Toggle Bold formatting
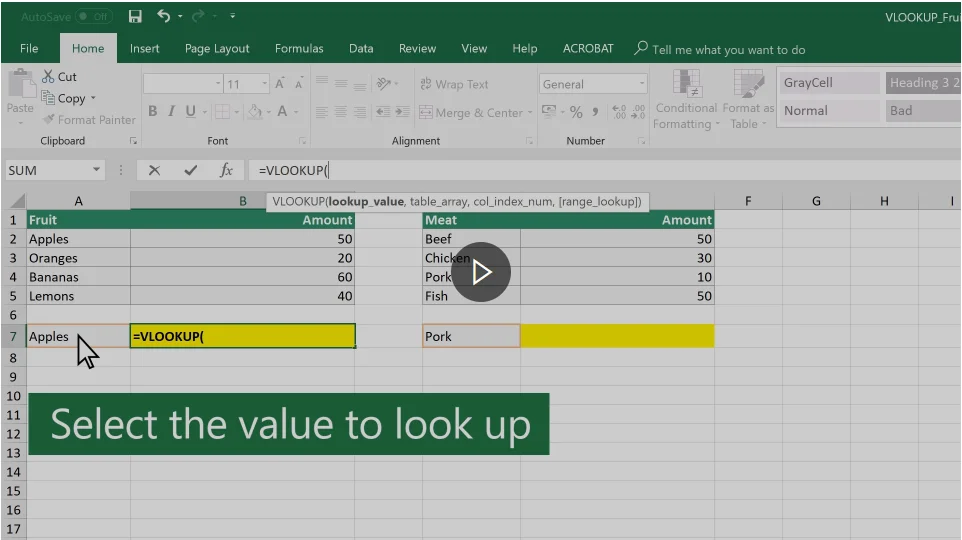 coord(153,111)
